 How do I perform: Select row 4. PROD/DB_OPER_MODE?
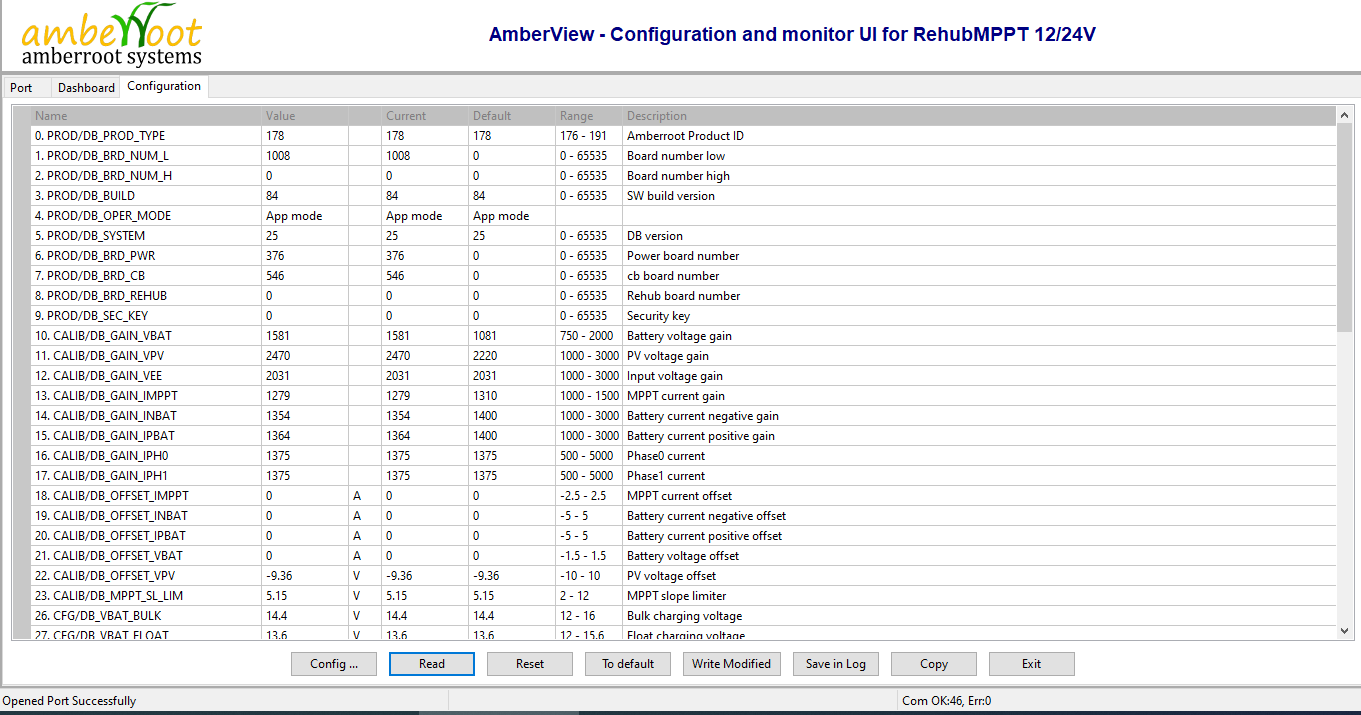[684, 216]
